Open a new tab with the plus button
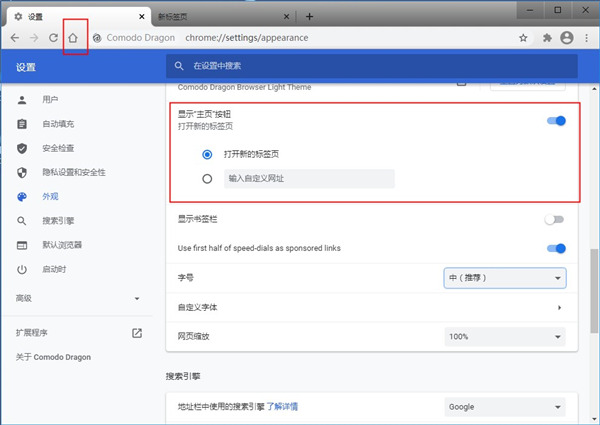Screen dimensions: 600x425 [x=309, y=16]
